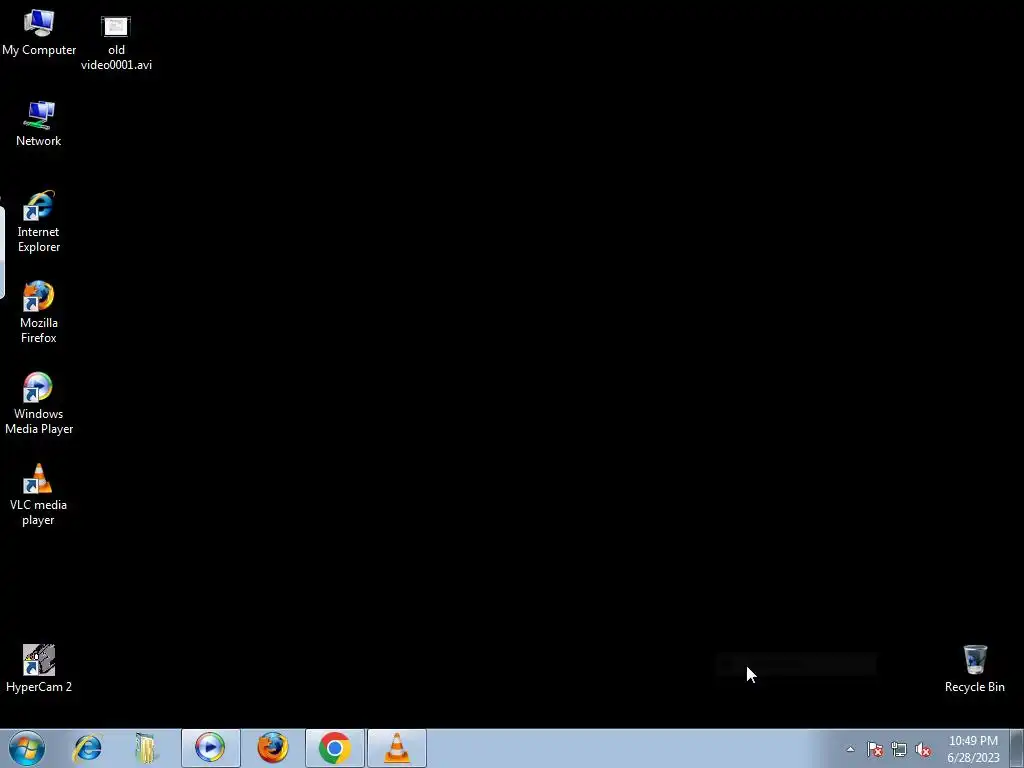Select the HyperCam 2 desktop shortcut
The width and height of the screenshot is (1024, 768).
pos(39,669)
